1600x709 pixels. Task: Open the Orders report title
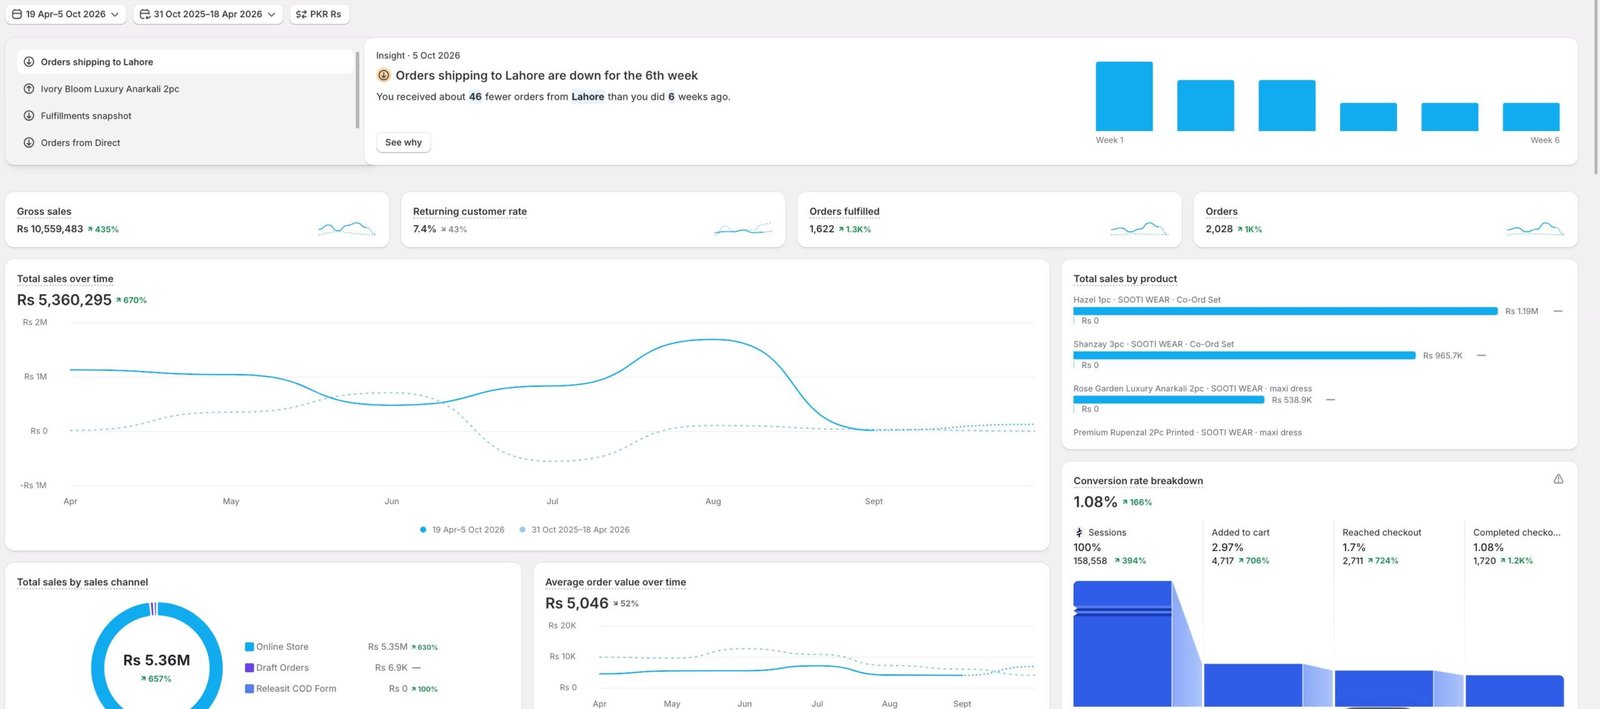point(1221,212)
